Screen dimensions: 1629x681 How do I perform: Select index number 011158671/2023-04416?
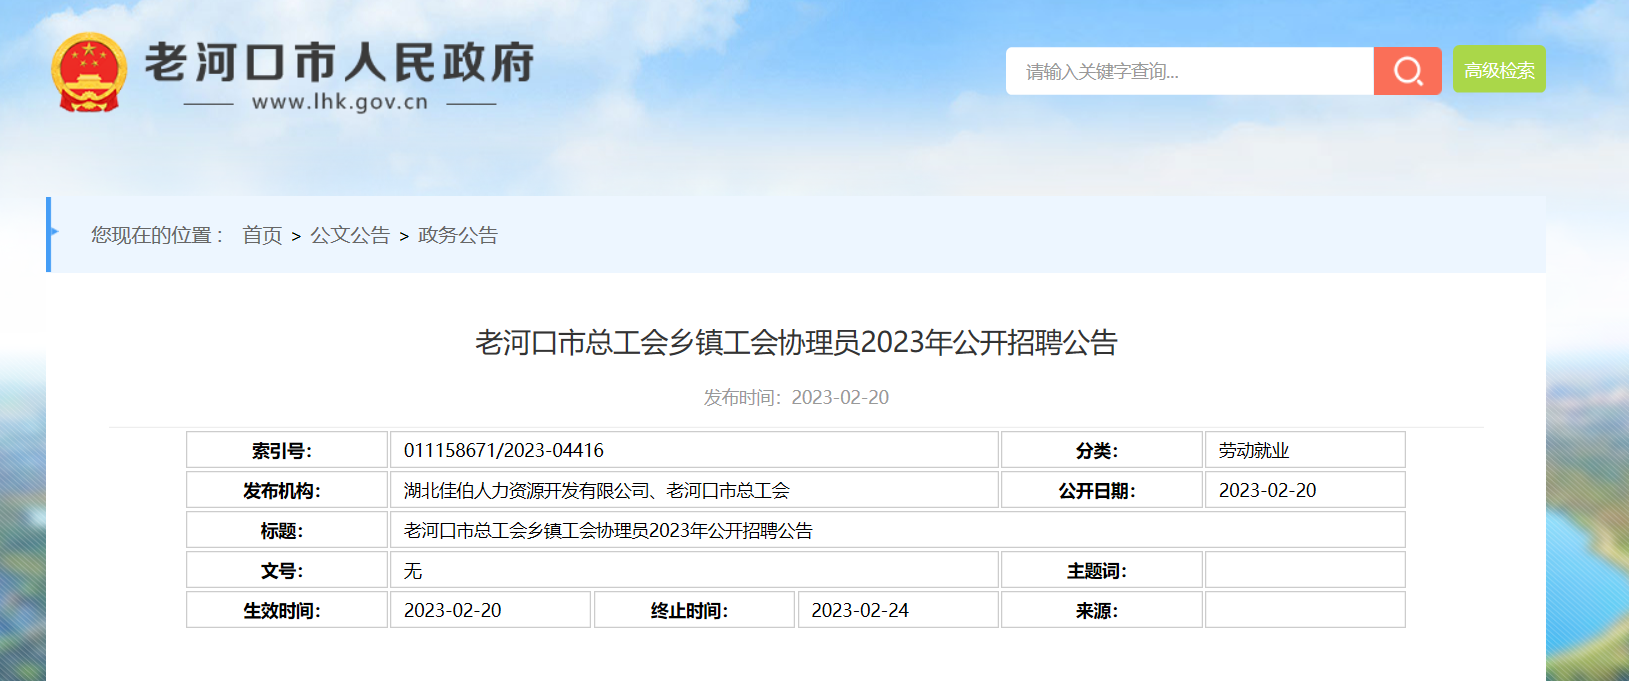coord(504,450)
